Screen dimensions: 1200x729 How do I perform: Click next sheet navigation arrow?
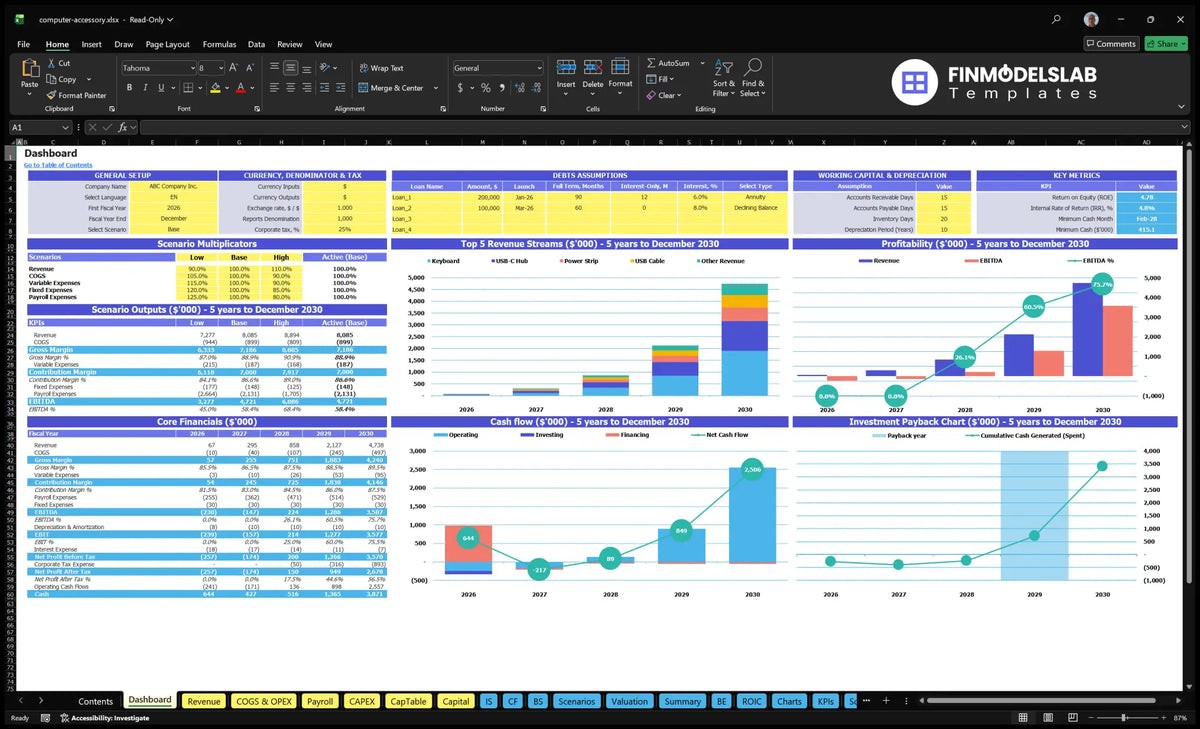pyautogui.click(x=41, y=701)
